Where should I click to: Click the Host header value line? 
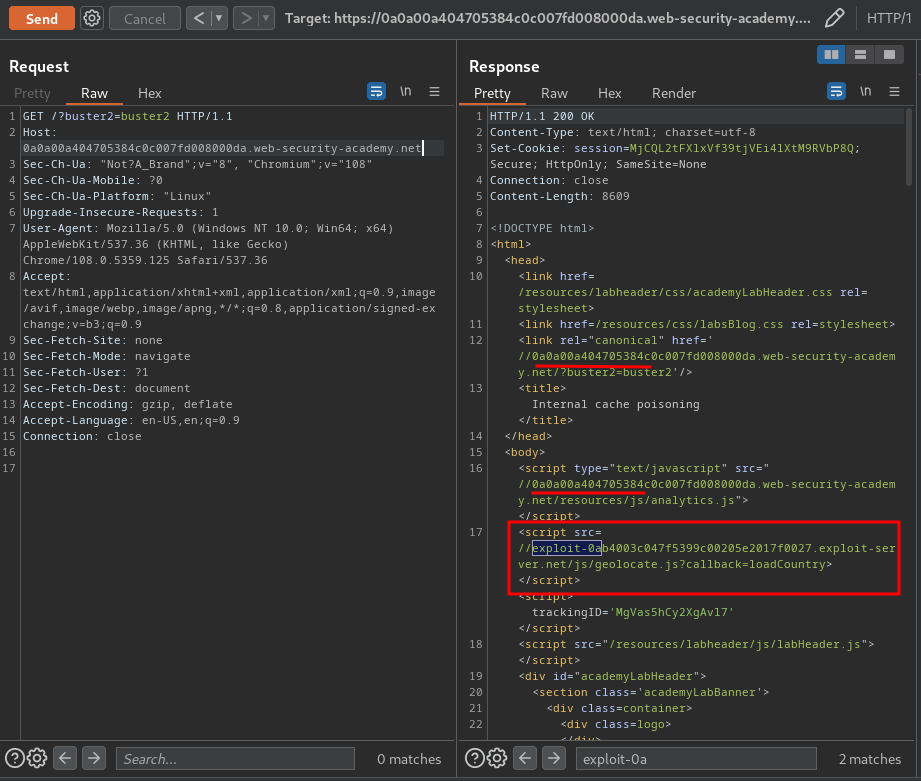pos(222,148)
